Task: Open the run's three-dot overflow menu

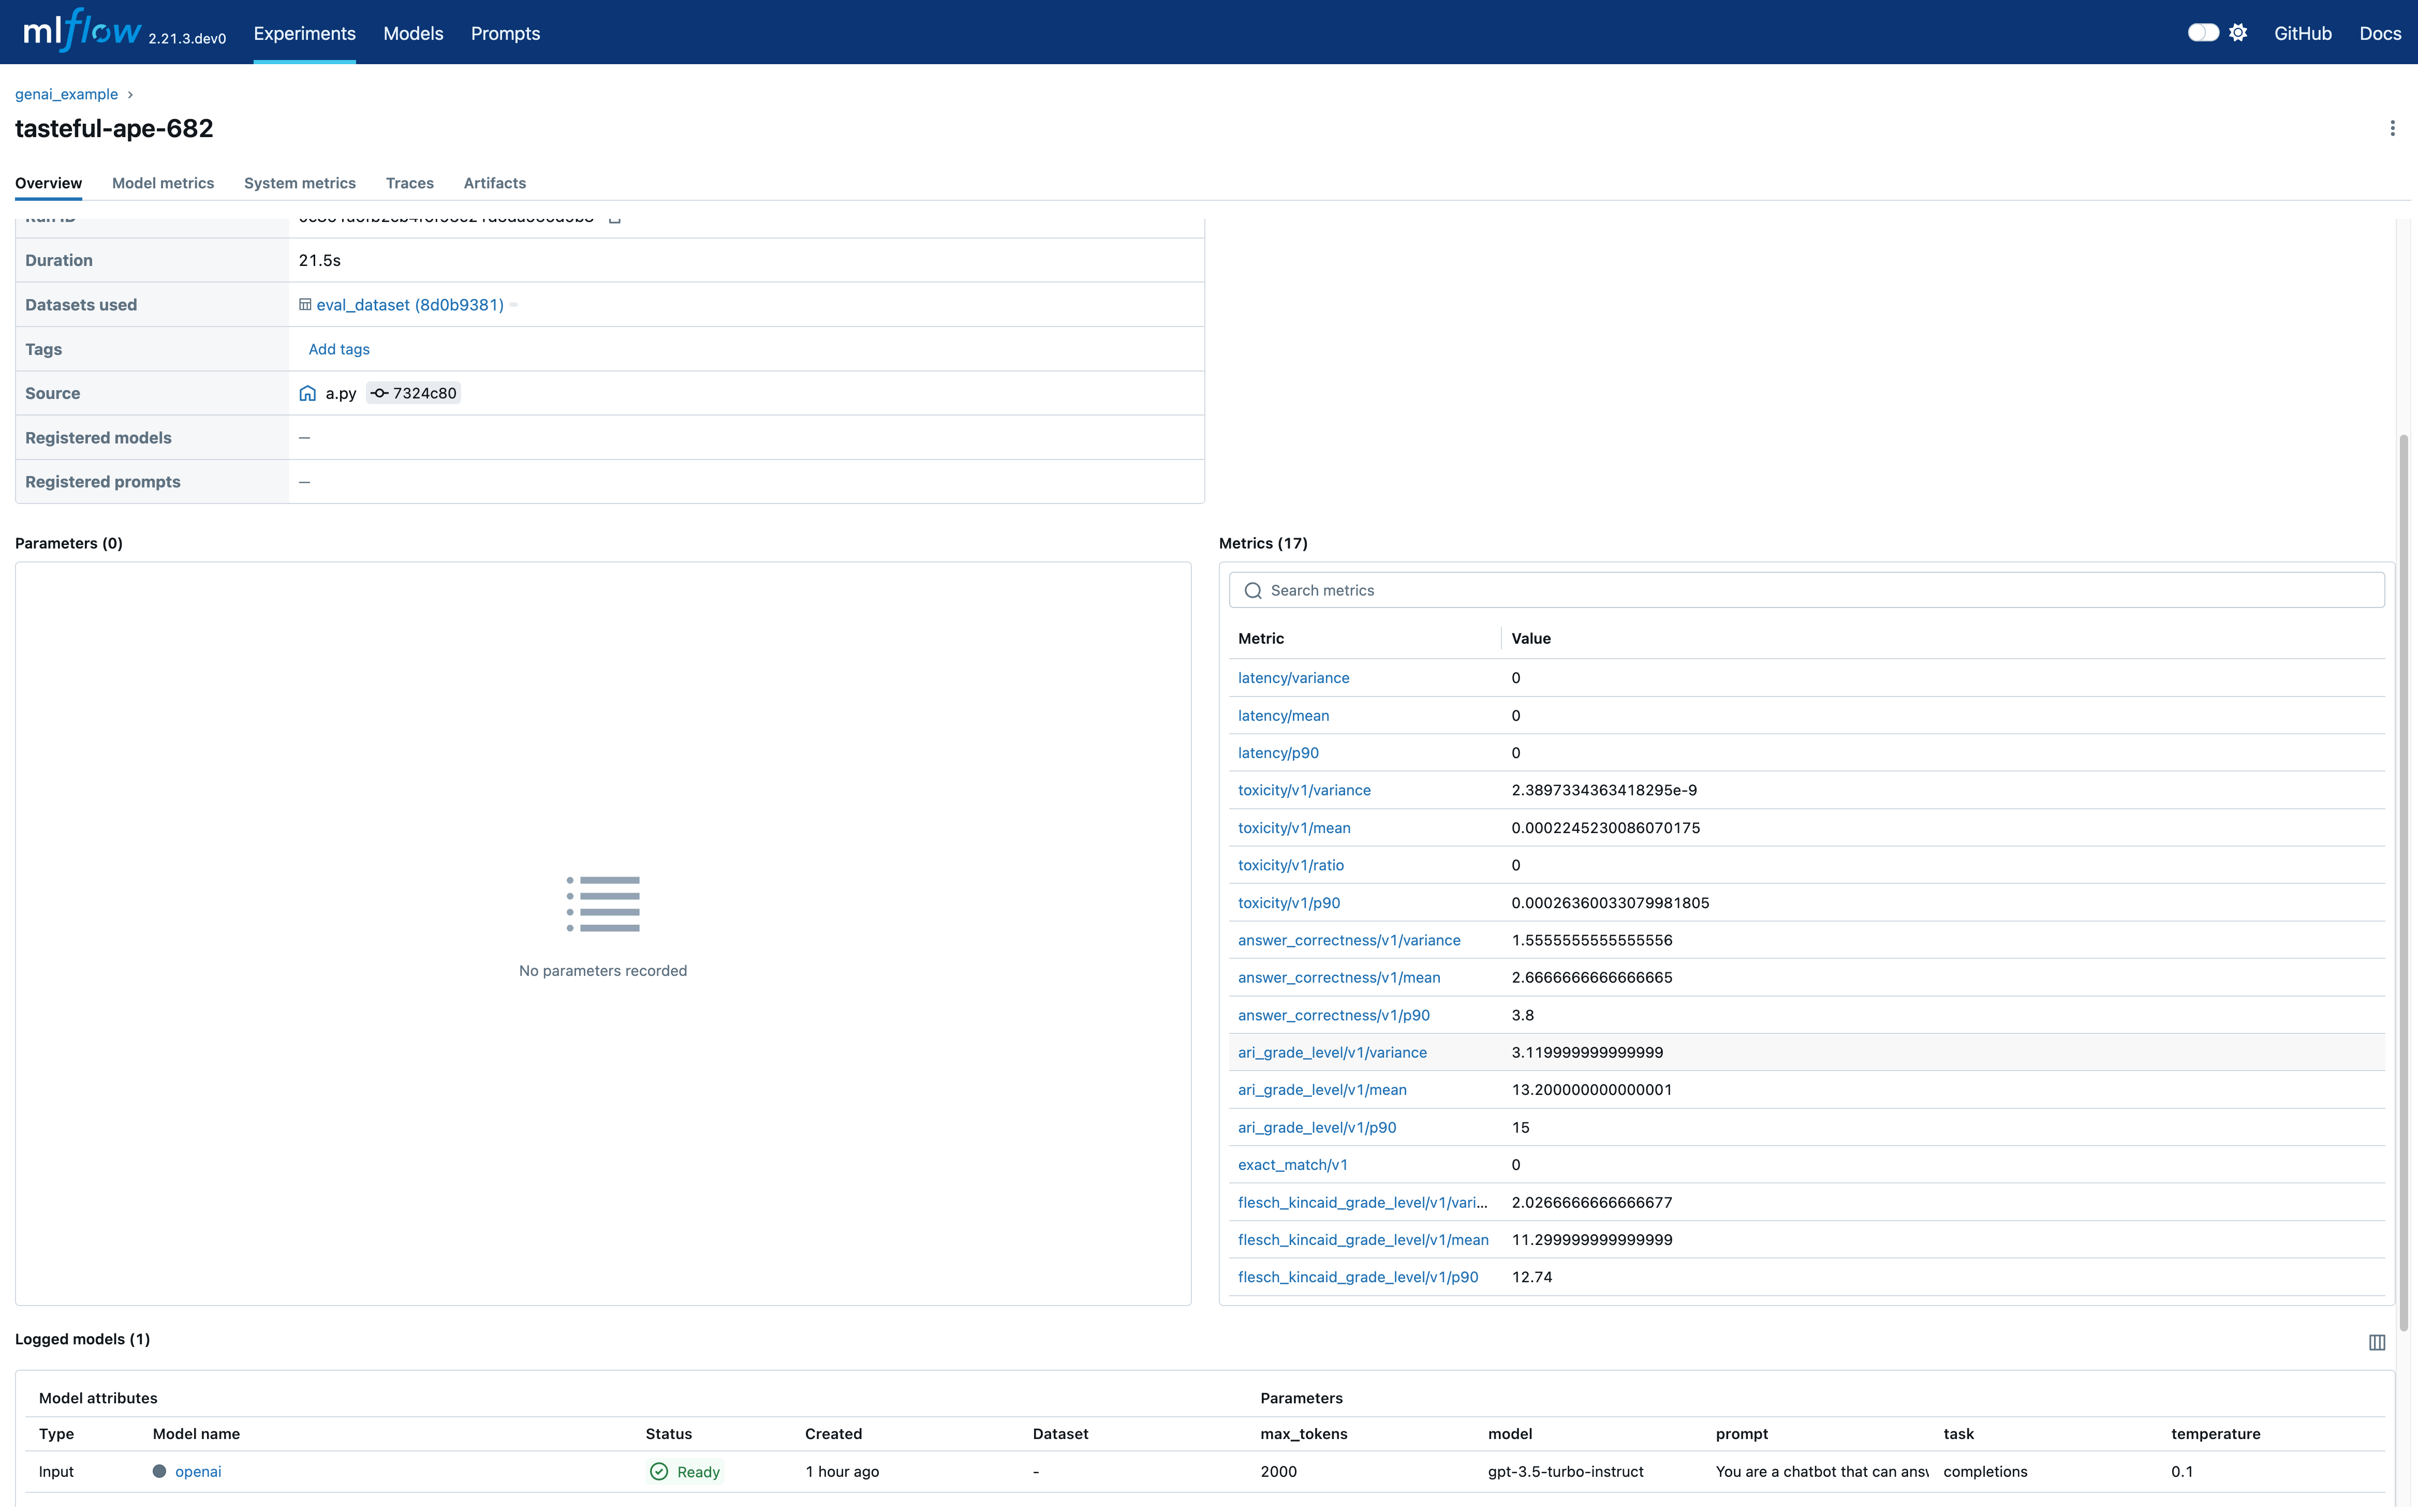Action: tap(2392, 128)
